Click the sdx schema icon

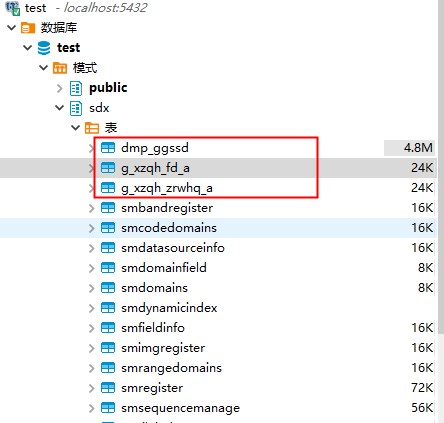(76, 108)
